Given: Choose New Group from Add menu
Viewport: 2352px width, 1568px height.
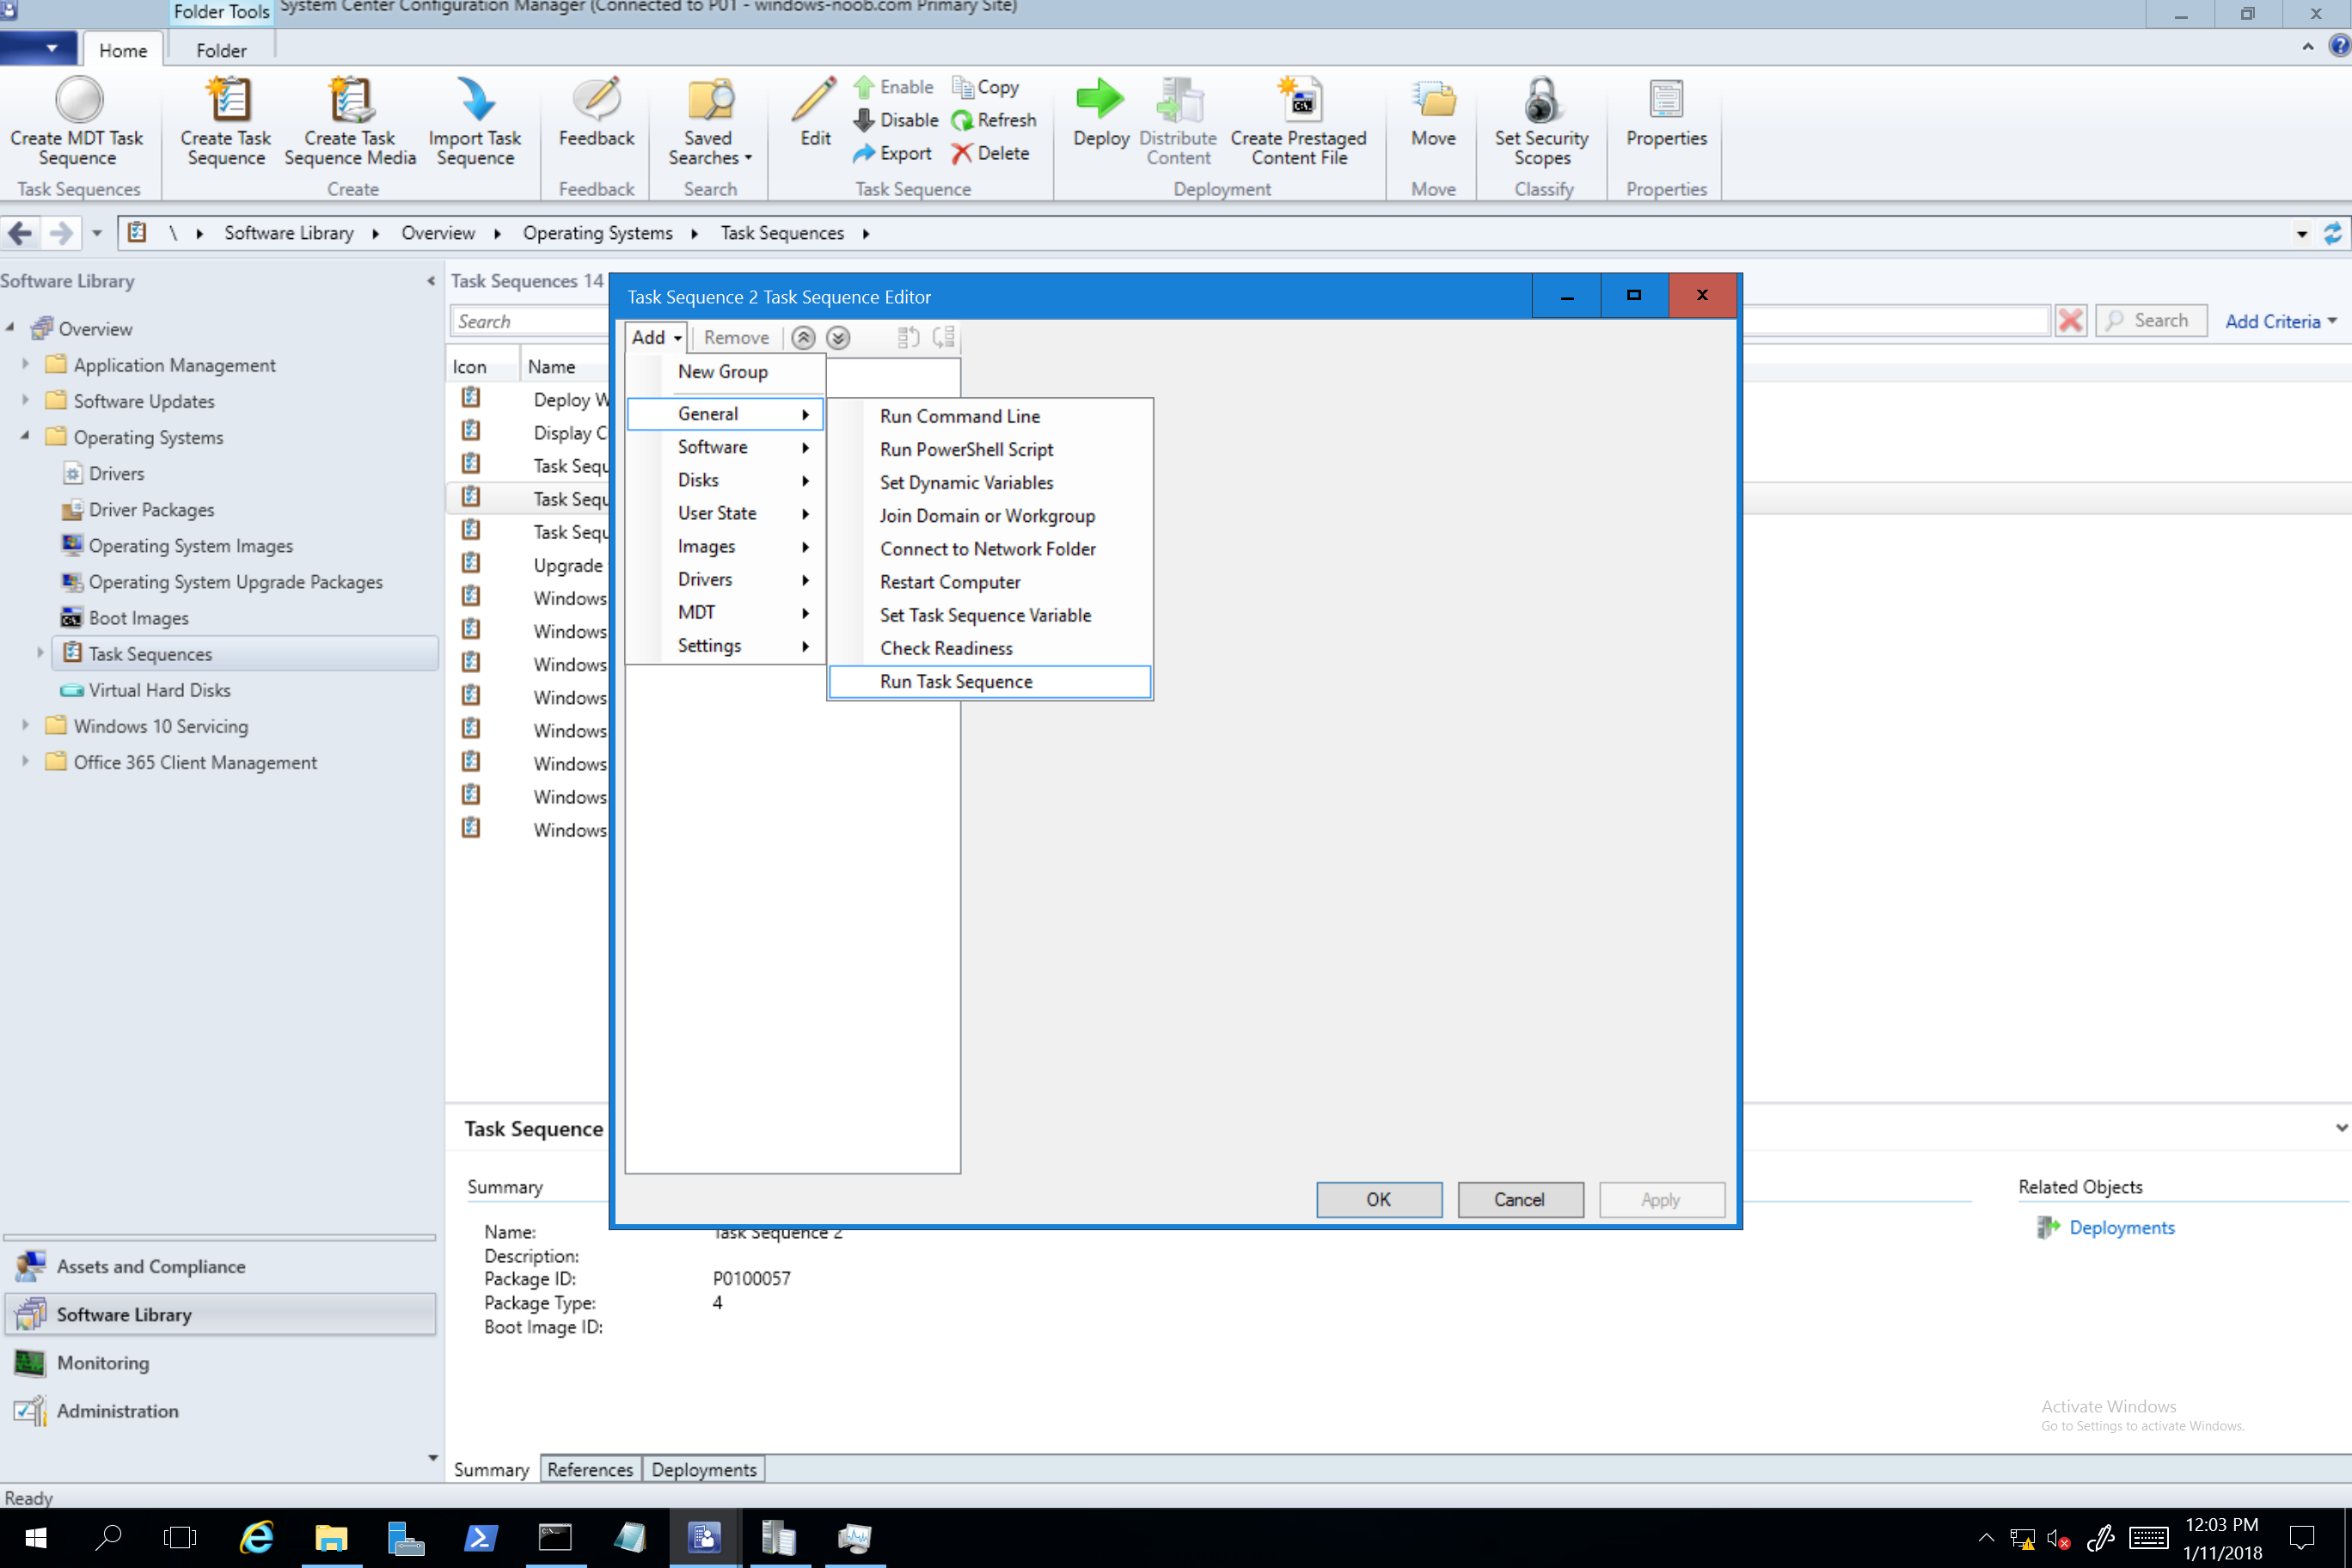Looking at the screenshot, I should (x=724, y=372).
